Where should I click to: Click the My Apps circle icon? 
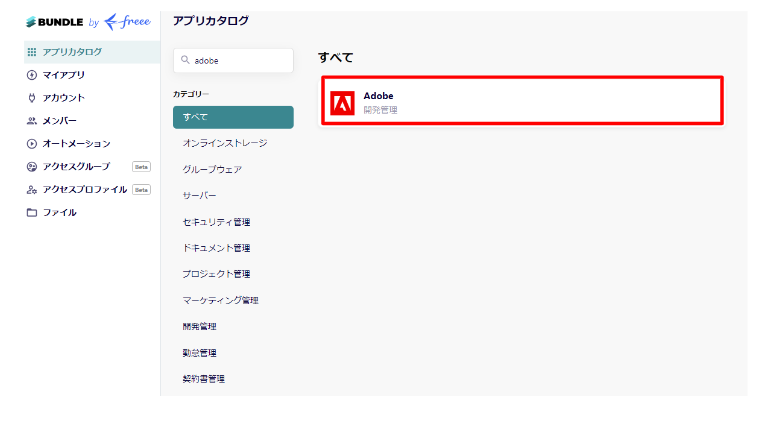[x=32, y=75]
